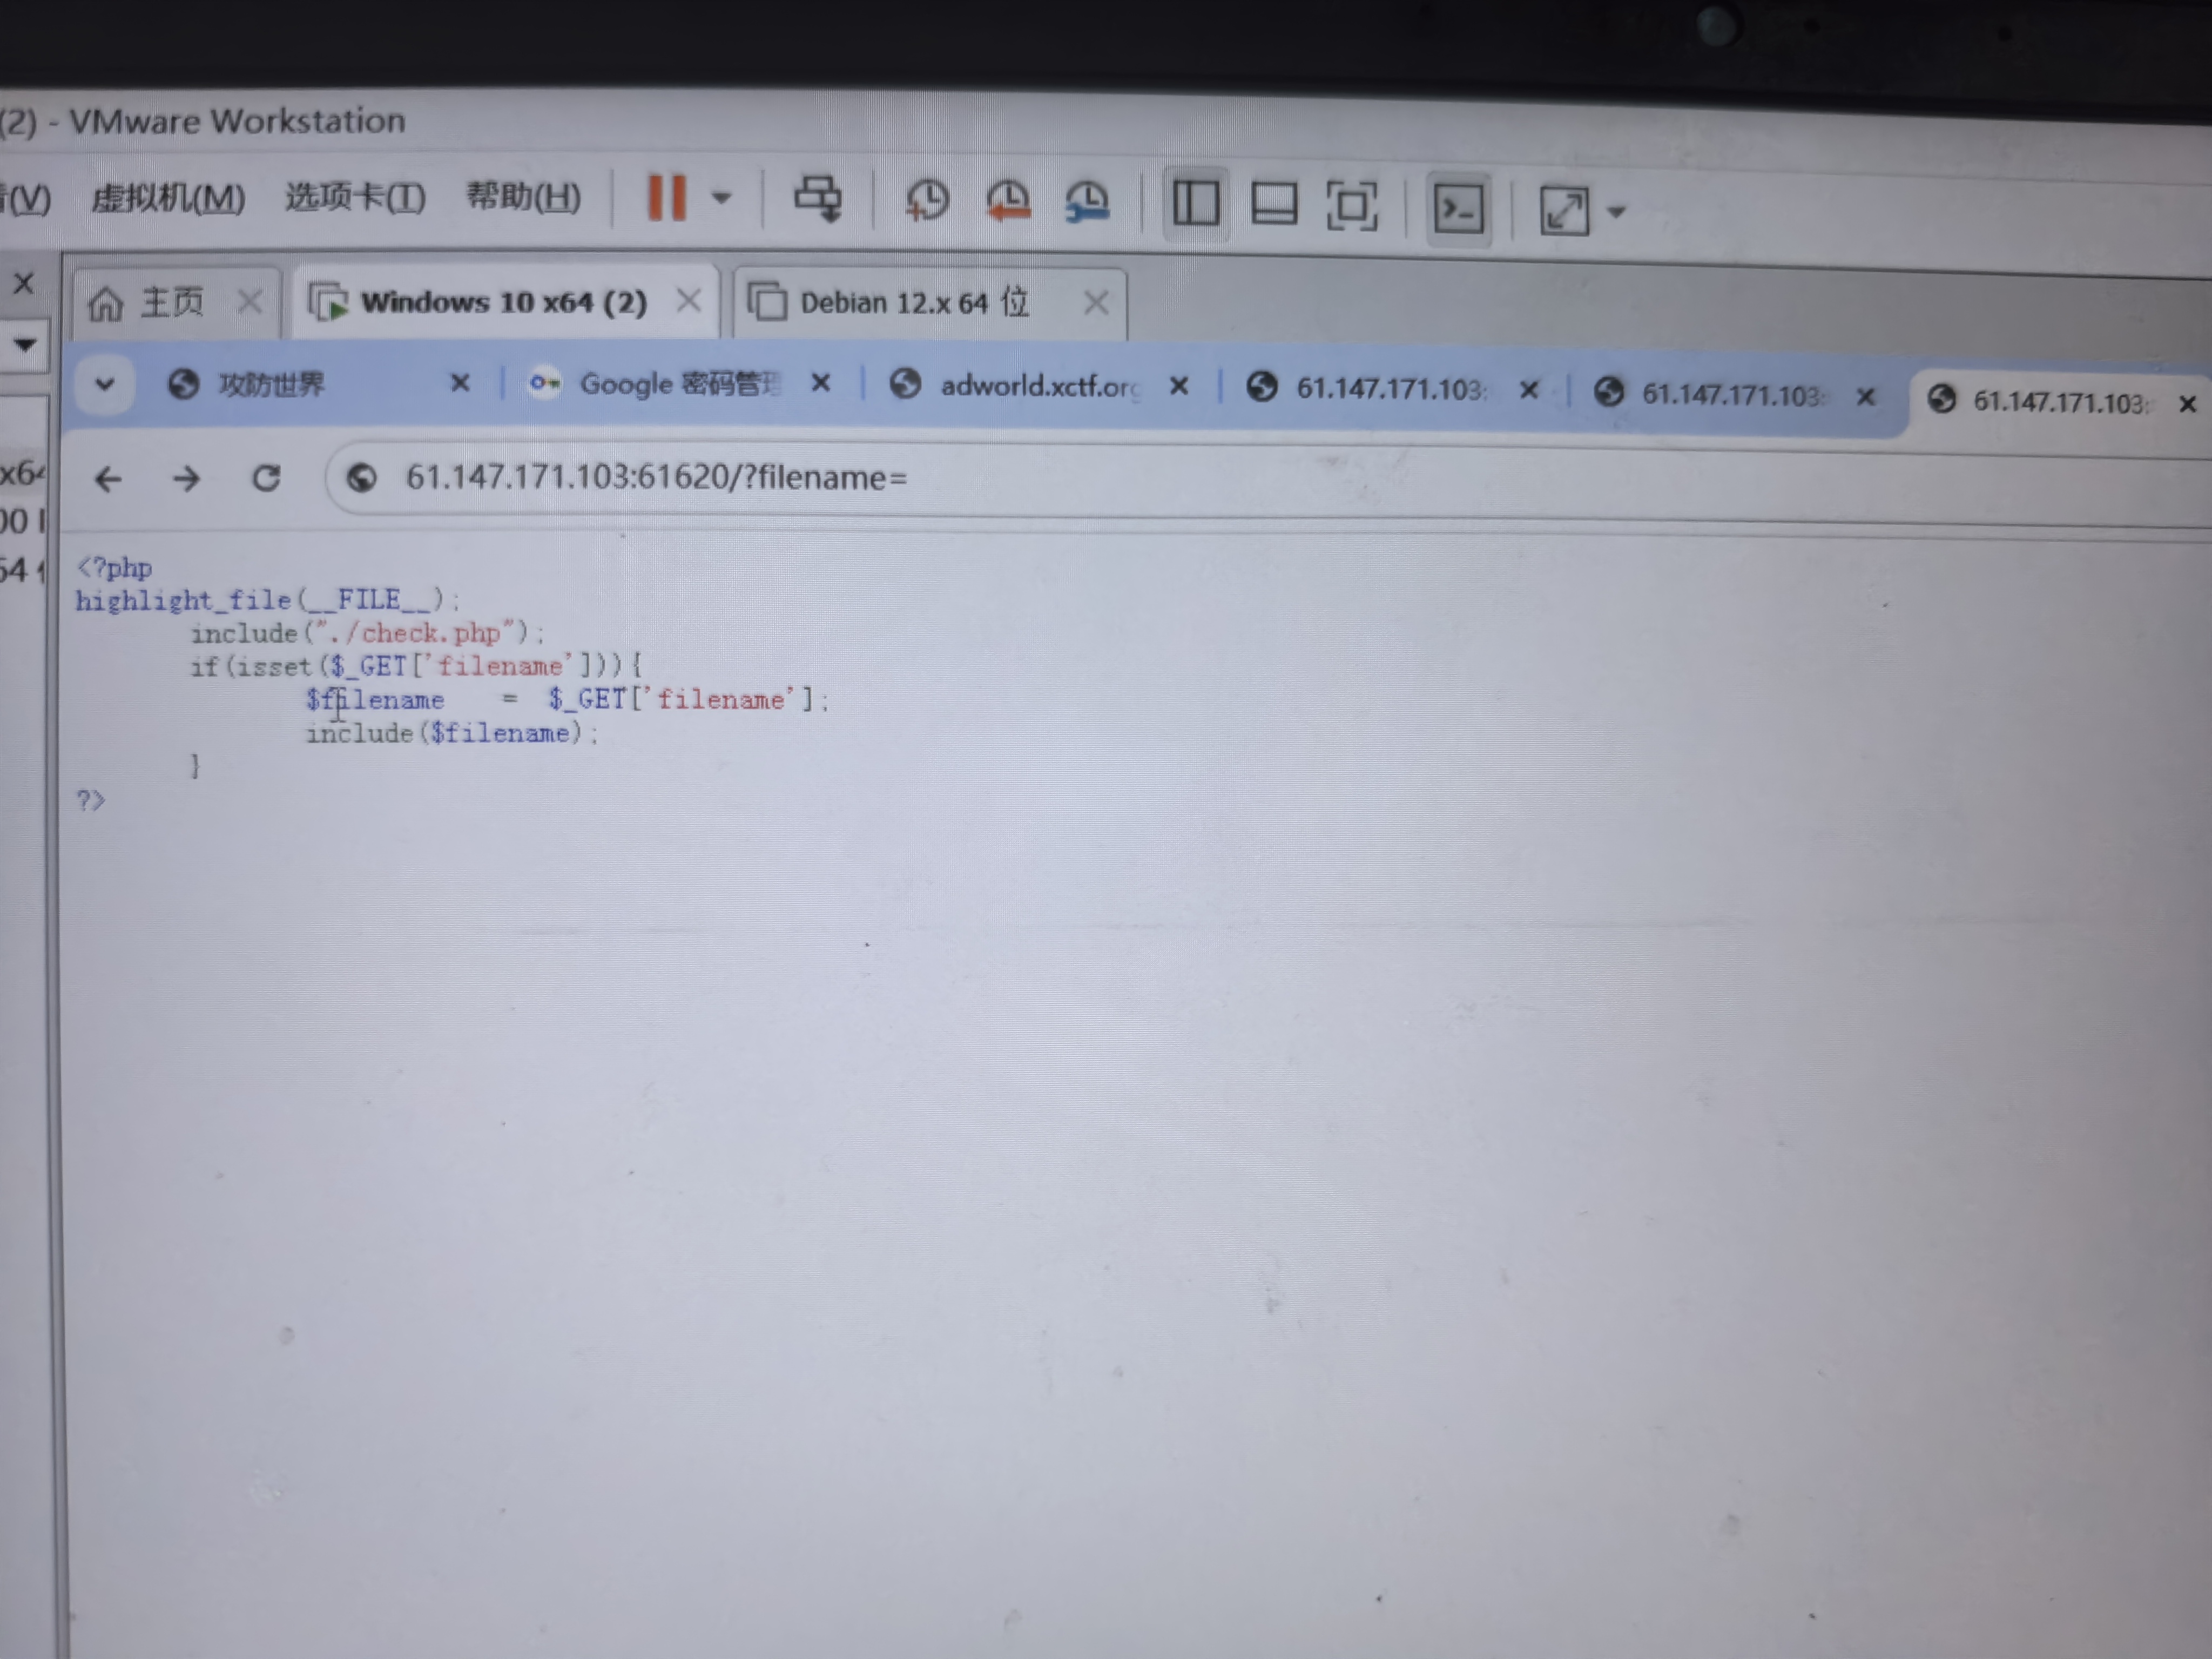
Task: Click the stretch guest display icon
Action: point(1564,211)
